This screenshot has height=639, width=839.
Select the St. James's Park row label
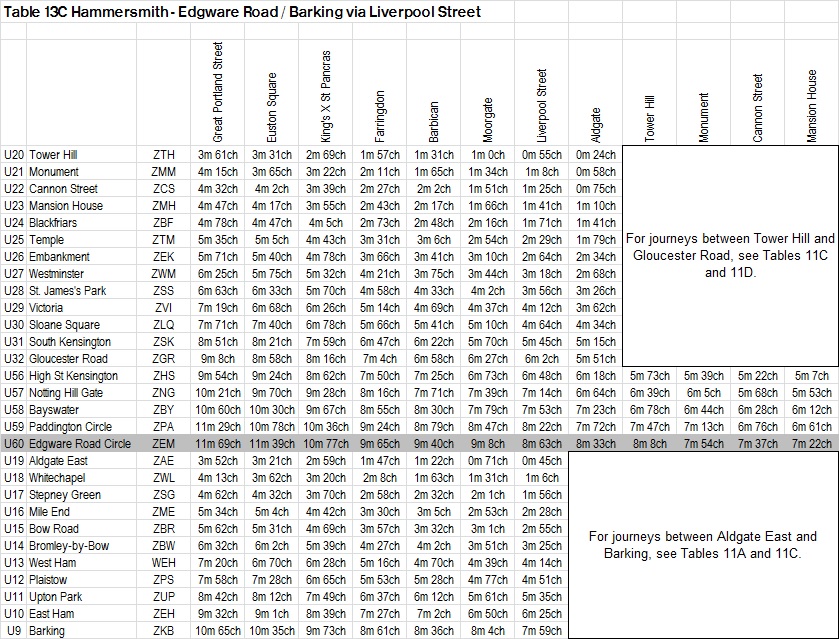click(67, 291)
